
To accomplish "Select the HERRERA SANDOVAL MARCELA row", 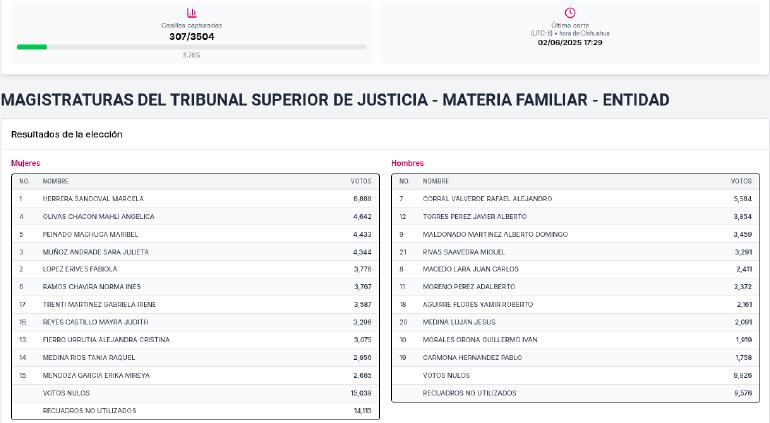I will pos(195,198).
